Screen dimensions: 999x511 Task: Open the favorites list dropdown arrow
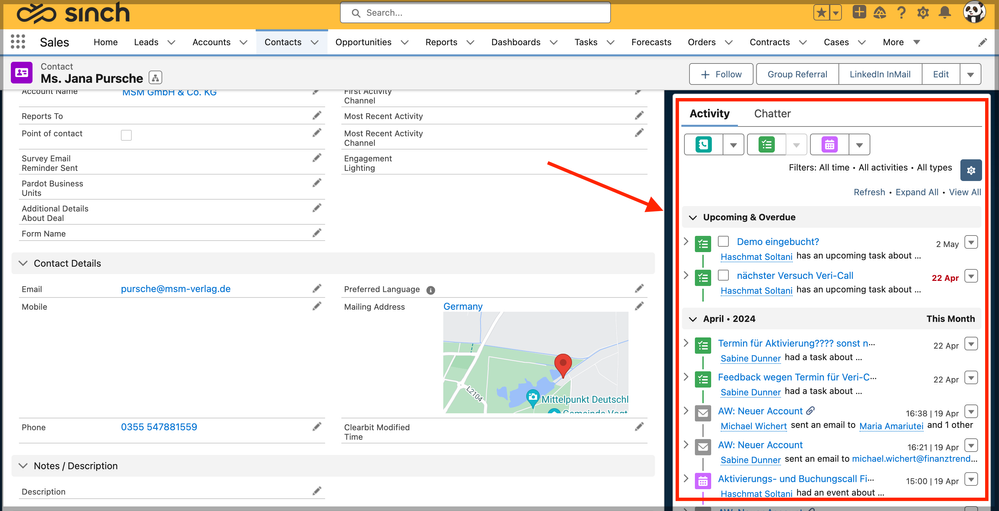pos(835,13)
